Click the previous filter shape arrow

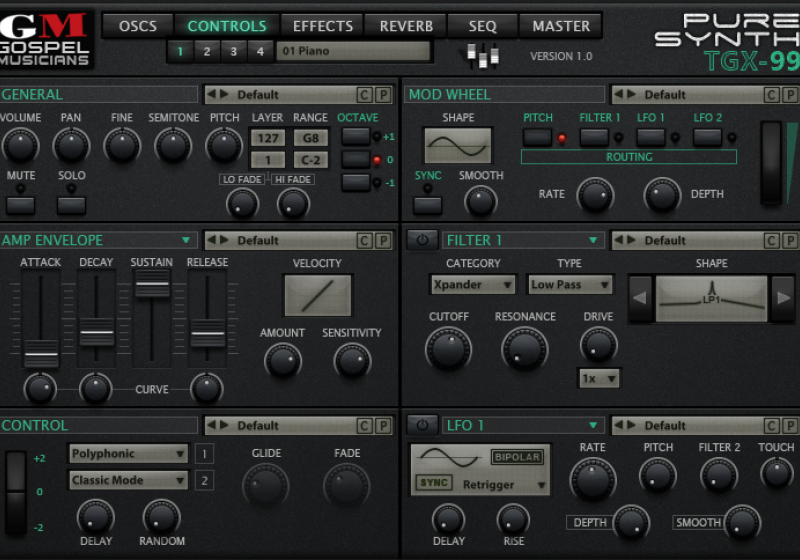[x=641, y=298]
